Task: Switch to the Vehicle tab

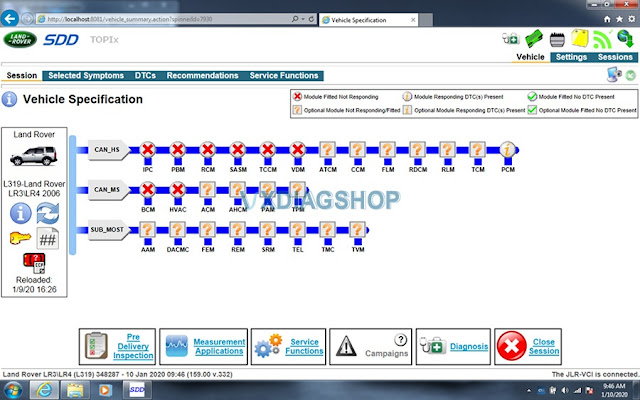Action: click(530, 57)
